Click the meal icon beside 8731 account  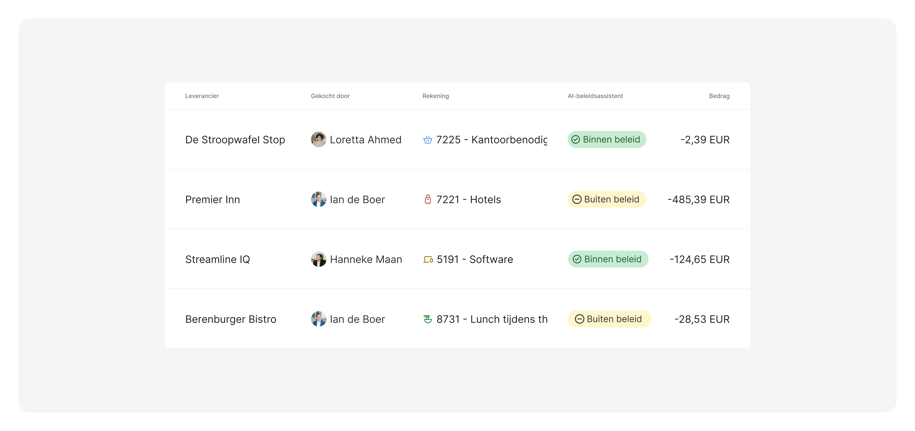pos(427,319)
